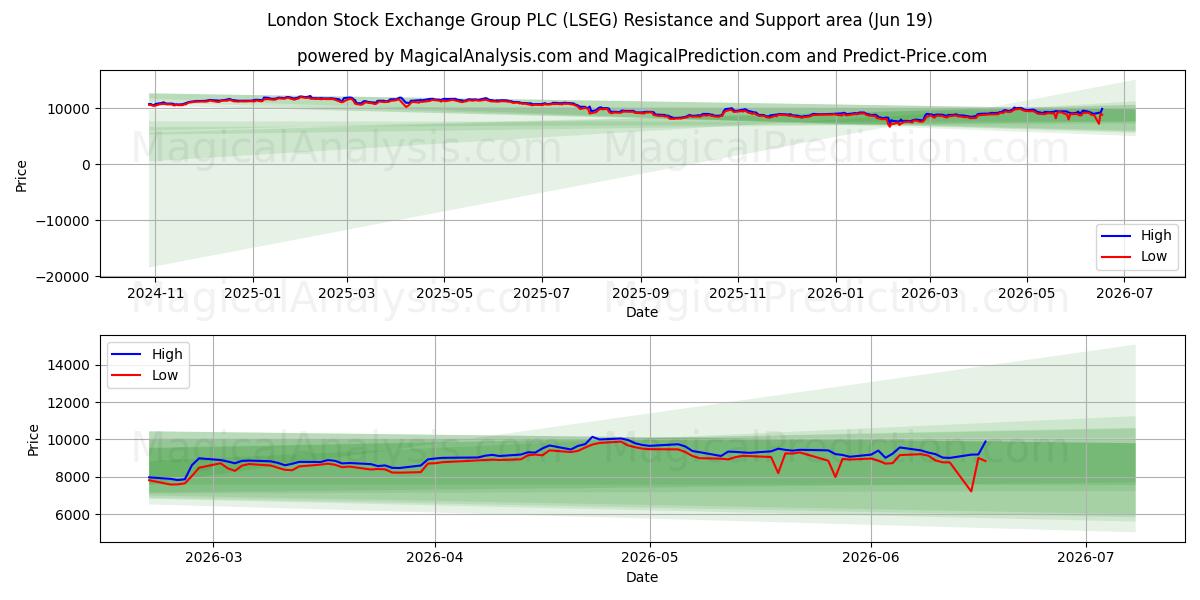Click the '2026-07' date label on upper axis
This screenshot has width=1200, height=600.
[x=1125, y=293]
